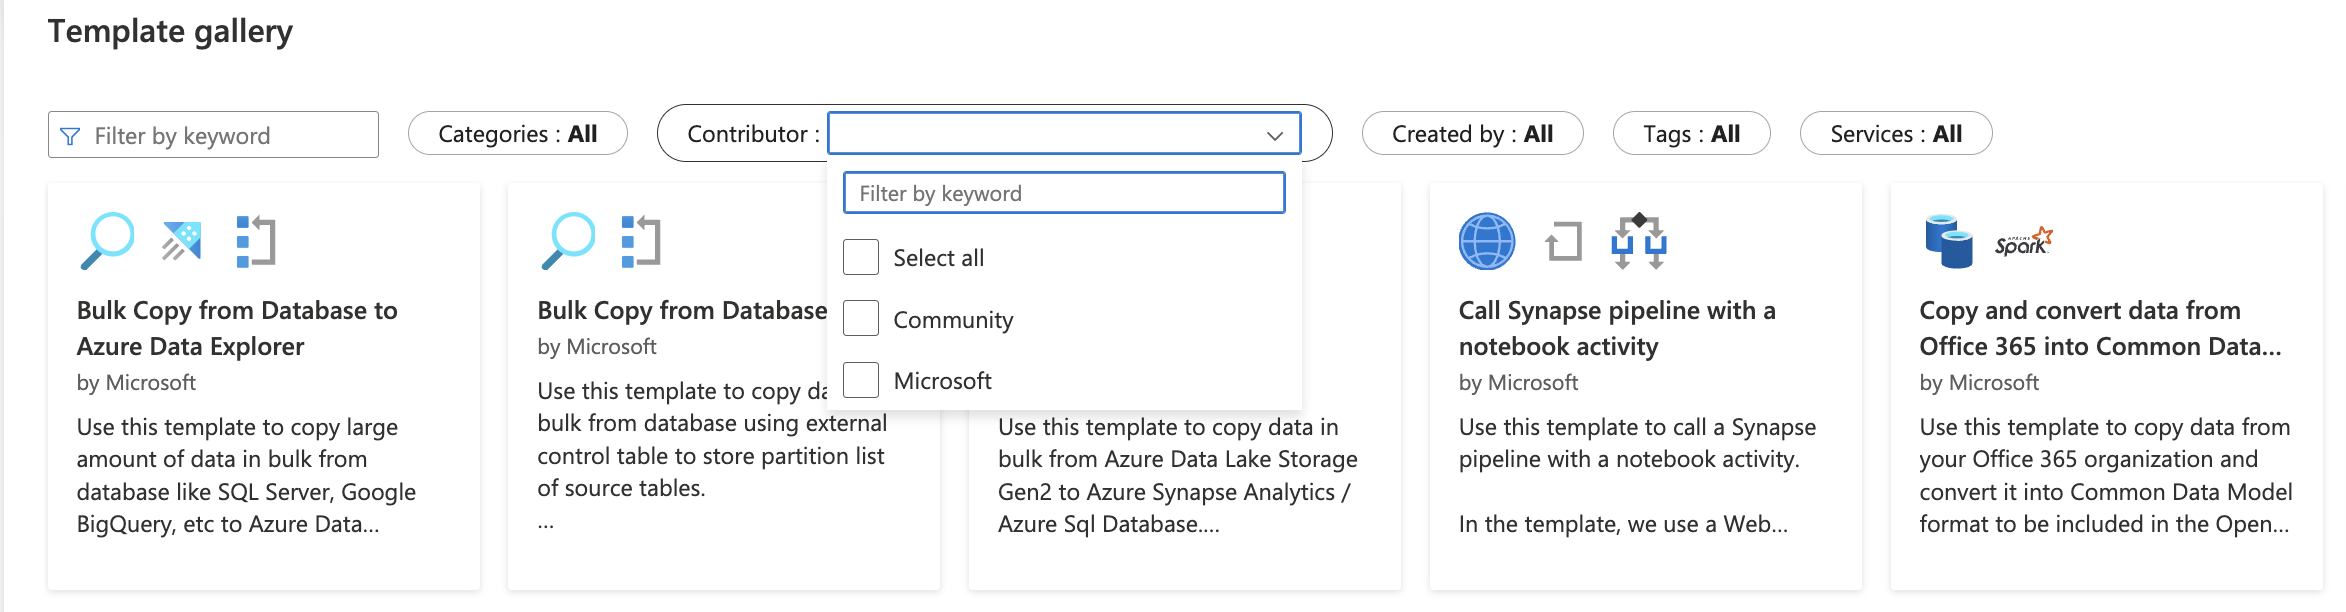Check the Select all checkbox
Screen dimensions: 2346x612
[861, 257]
